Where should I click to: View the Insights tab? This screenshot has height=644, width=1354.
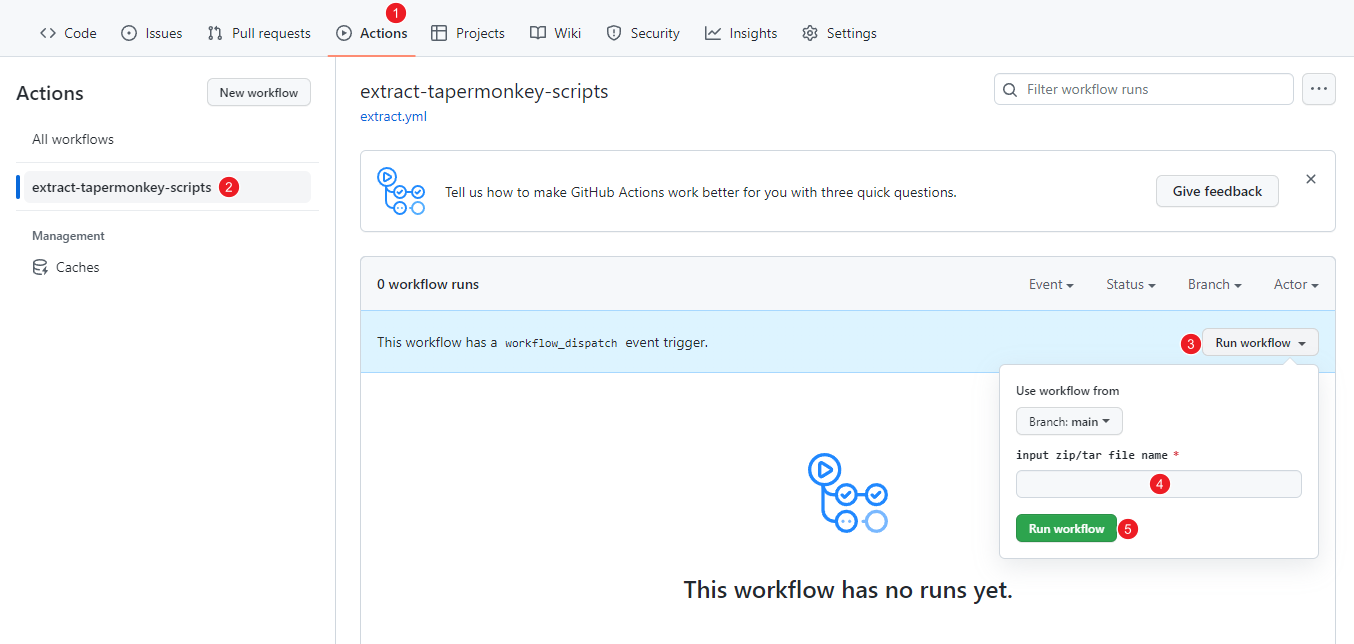point(741,33)
